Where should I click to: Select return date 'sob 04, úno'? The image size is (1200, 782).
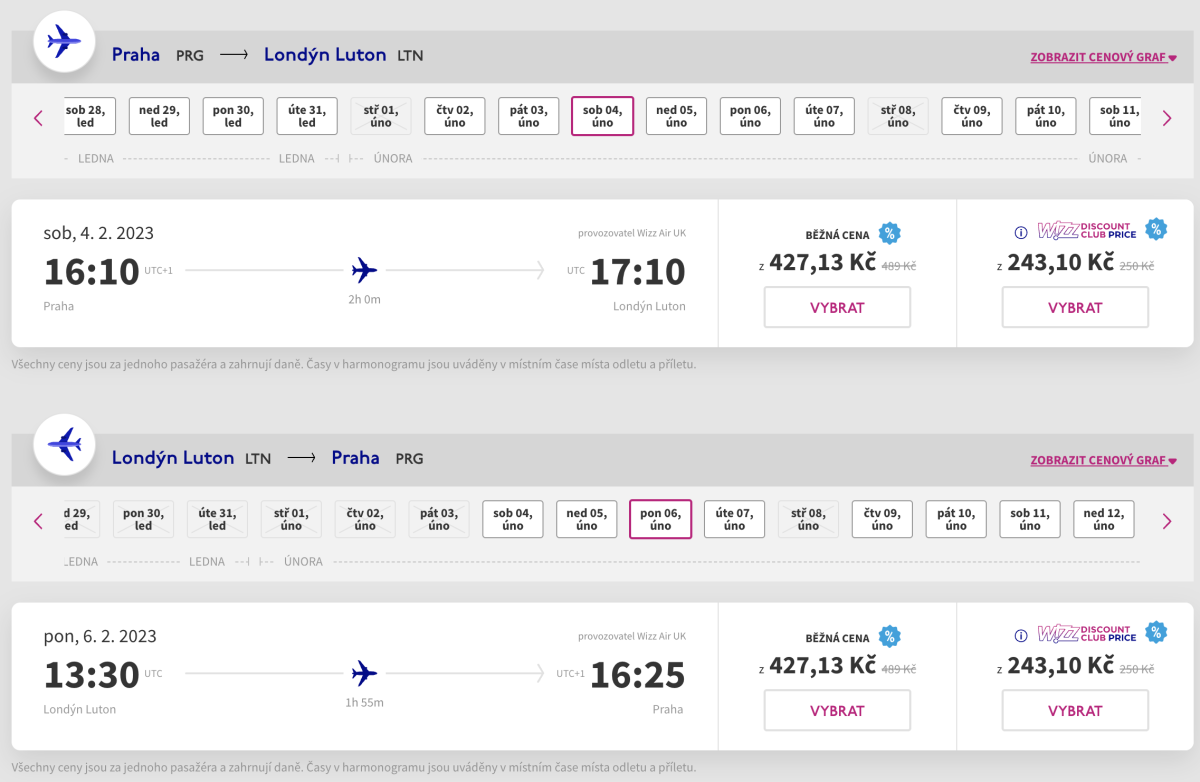pos(512,519)
